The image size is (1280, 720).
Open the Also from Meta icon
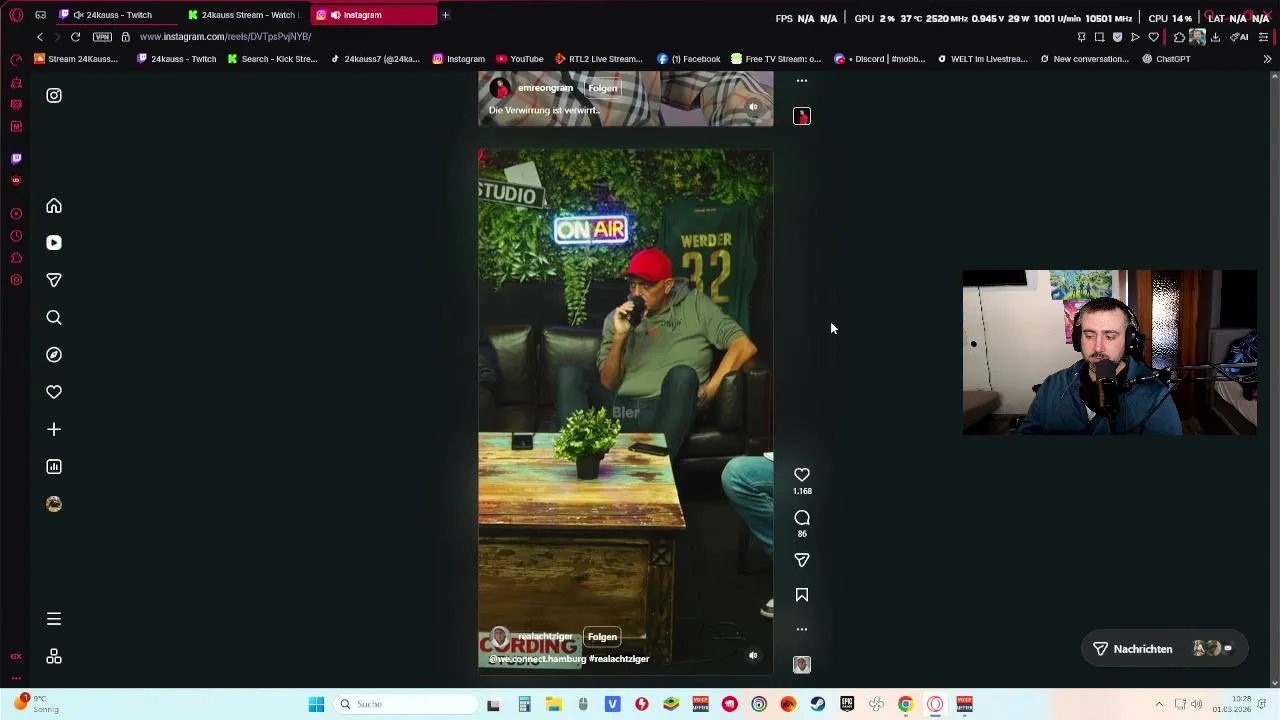[x=54, y=657]
